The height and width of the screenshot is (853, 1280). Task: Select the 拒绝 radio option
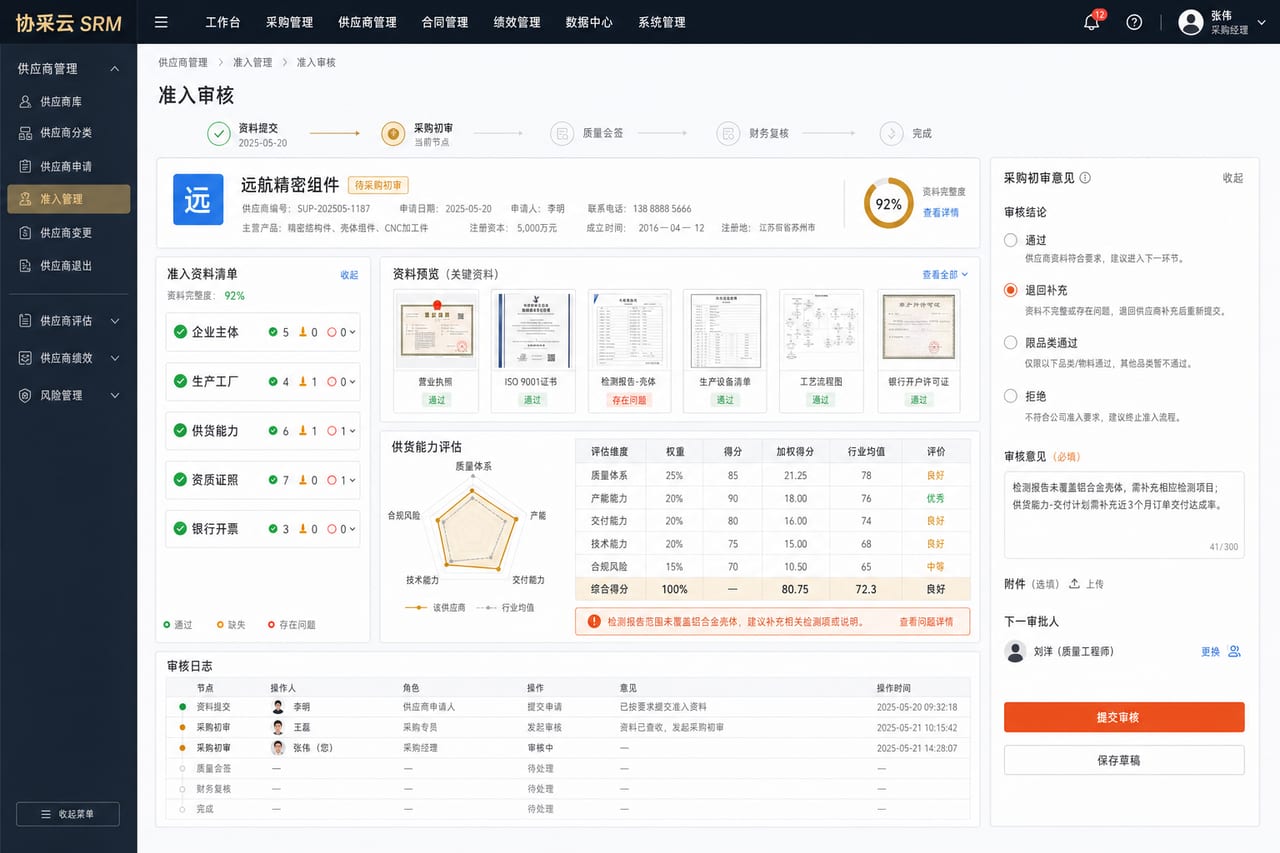[x=1011, y=396]
